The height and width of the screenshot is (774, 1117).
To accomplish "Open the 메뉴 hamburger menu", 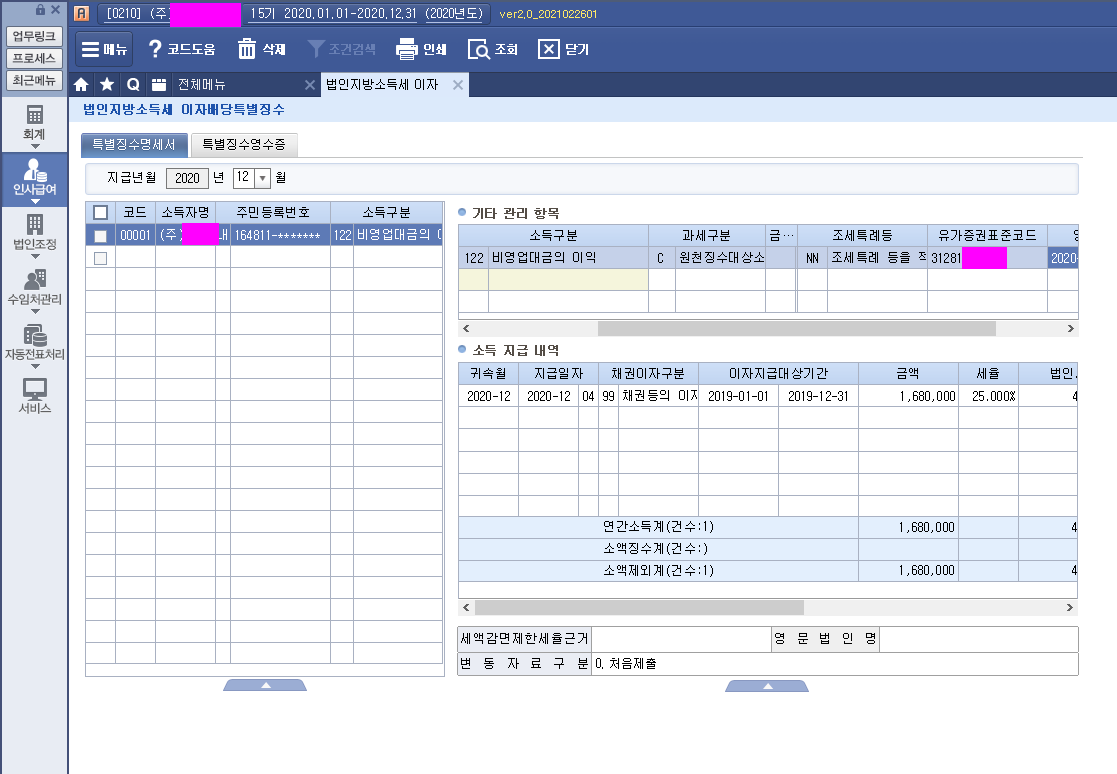I will tap(104, 49).
